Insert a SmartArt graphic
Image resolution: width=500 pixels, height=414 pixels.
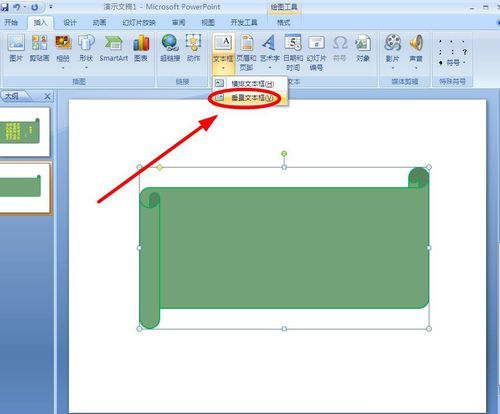tap(114, 48)
